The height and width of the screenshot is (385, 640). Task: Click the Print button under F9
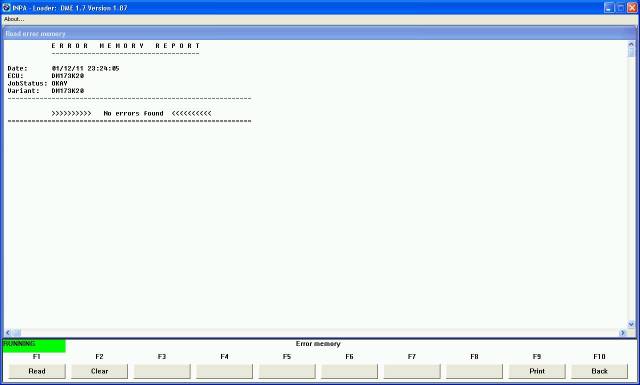tap(537, 371)
